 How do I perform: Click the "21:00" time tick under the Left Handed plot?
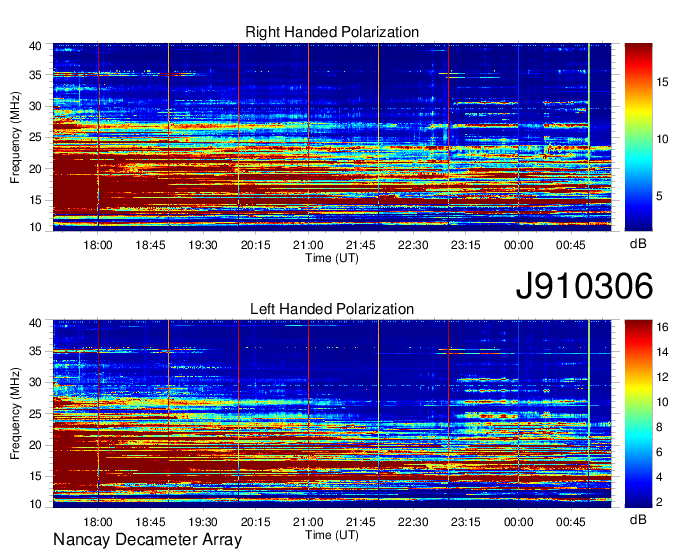308,522
